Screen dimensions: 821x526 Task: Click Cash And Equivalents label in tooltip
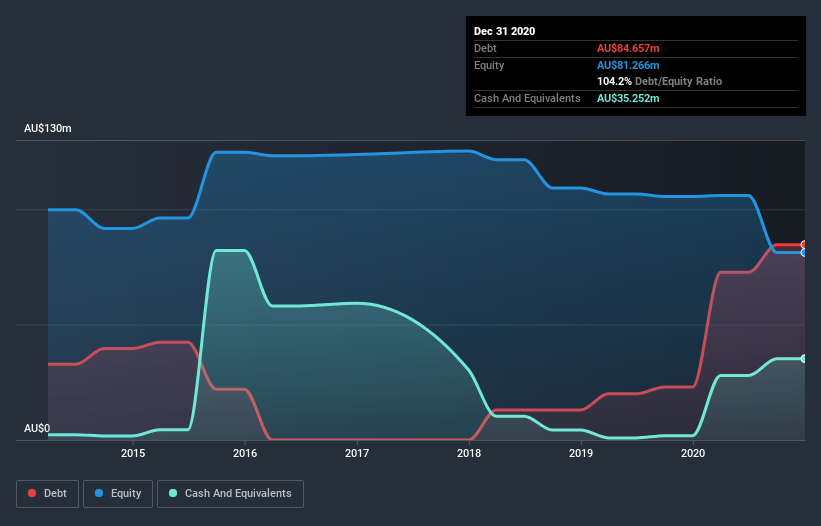(527, 98)
